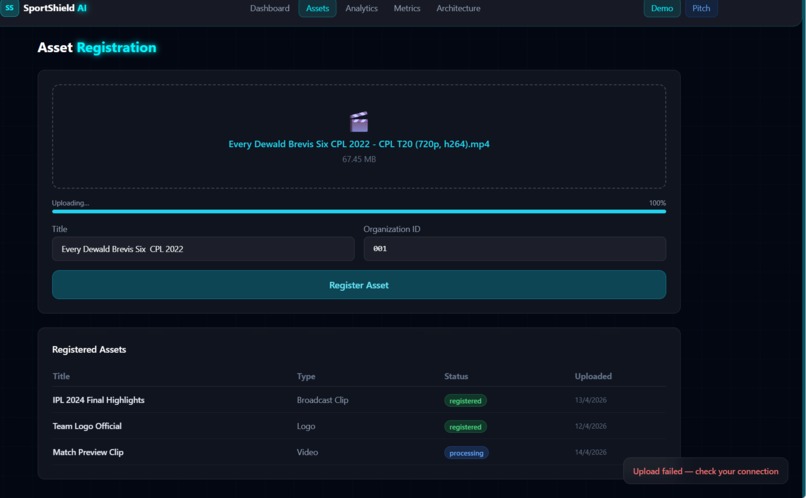Click the uploaded mp4 filename in dropzone
The width and height of the screenshot is (806, 498).
[x=359, y=144]
